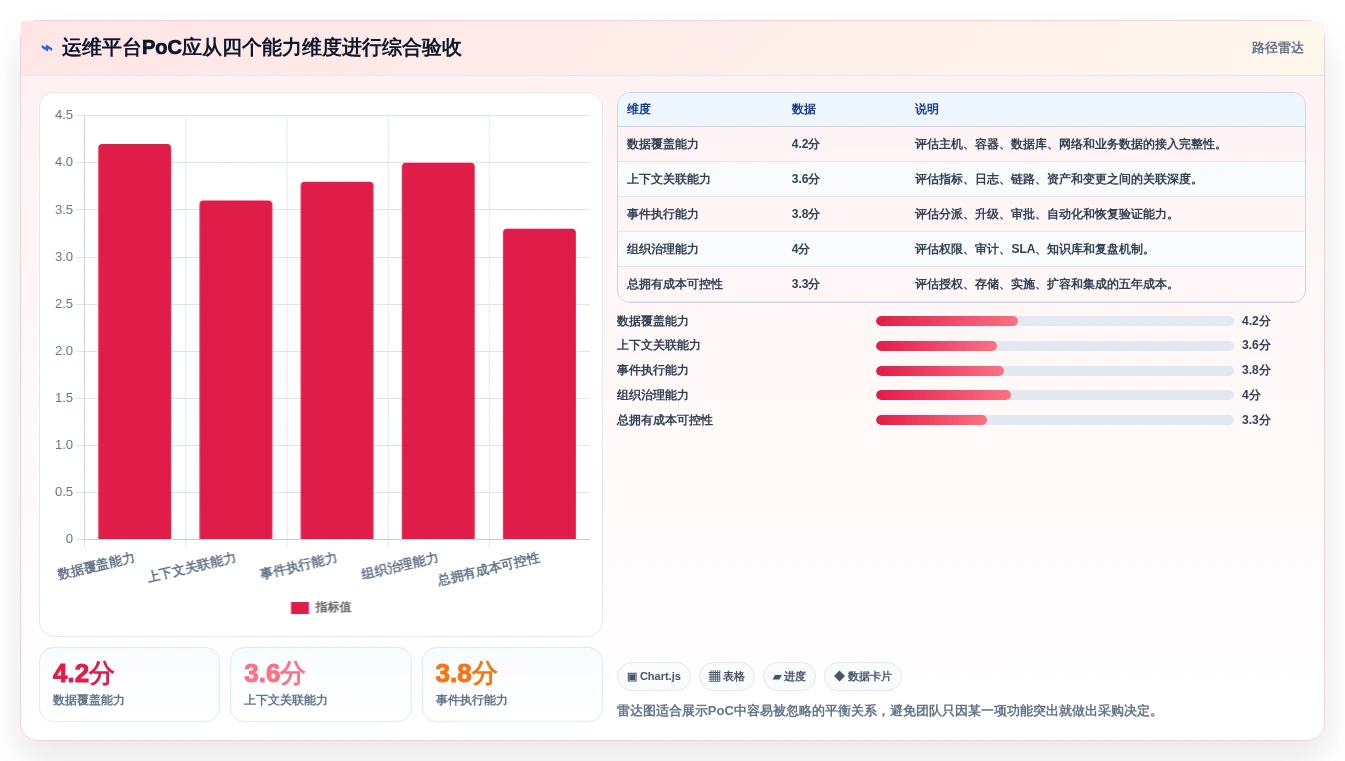Click the 路径雷达 label in header
This screenshot has width=1345, height=761.
click(1277, 48)
